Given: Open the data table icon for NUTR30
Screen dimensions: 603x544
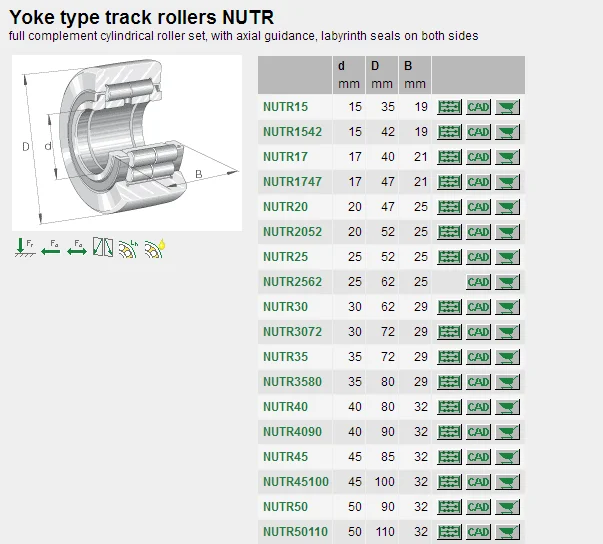Looking at the screenshot, I should 449,307.
